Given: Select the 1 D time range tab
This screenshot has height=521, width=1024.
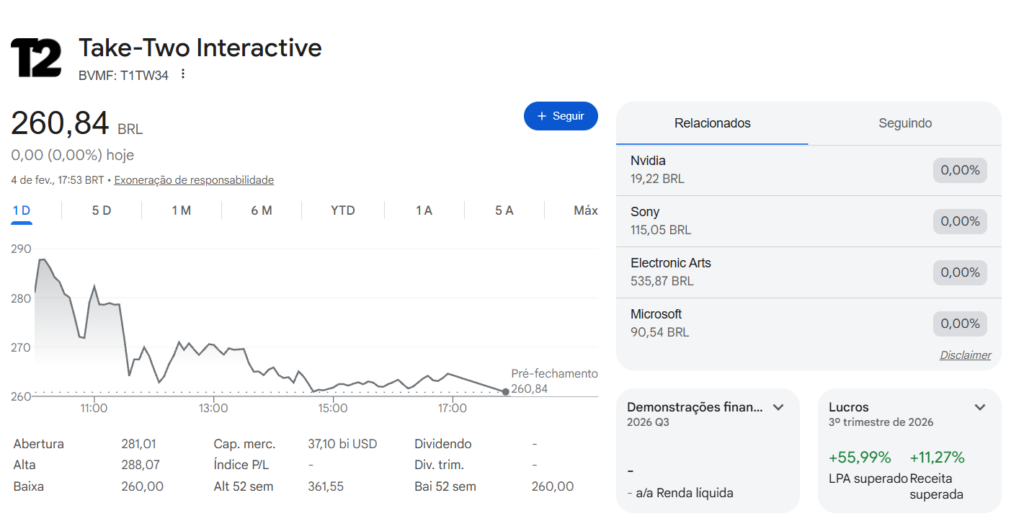Looking at the screenshot, I should 21,210.
